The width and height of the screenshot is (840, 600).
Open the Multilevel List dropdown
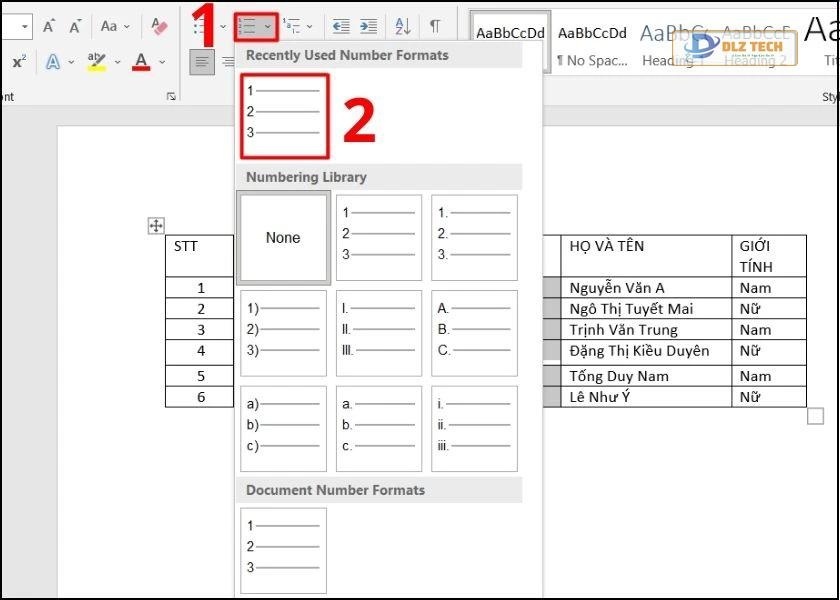297,26
